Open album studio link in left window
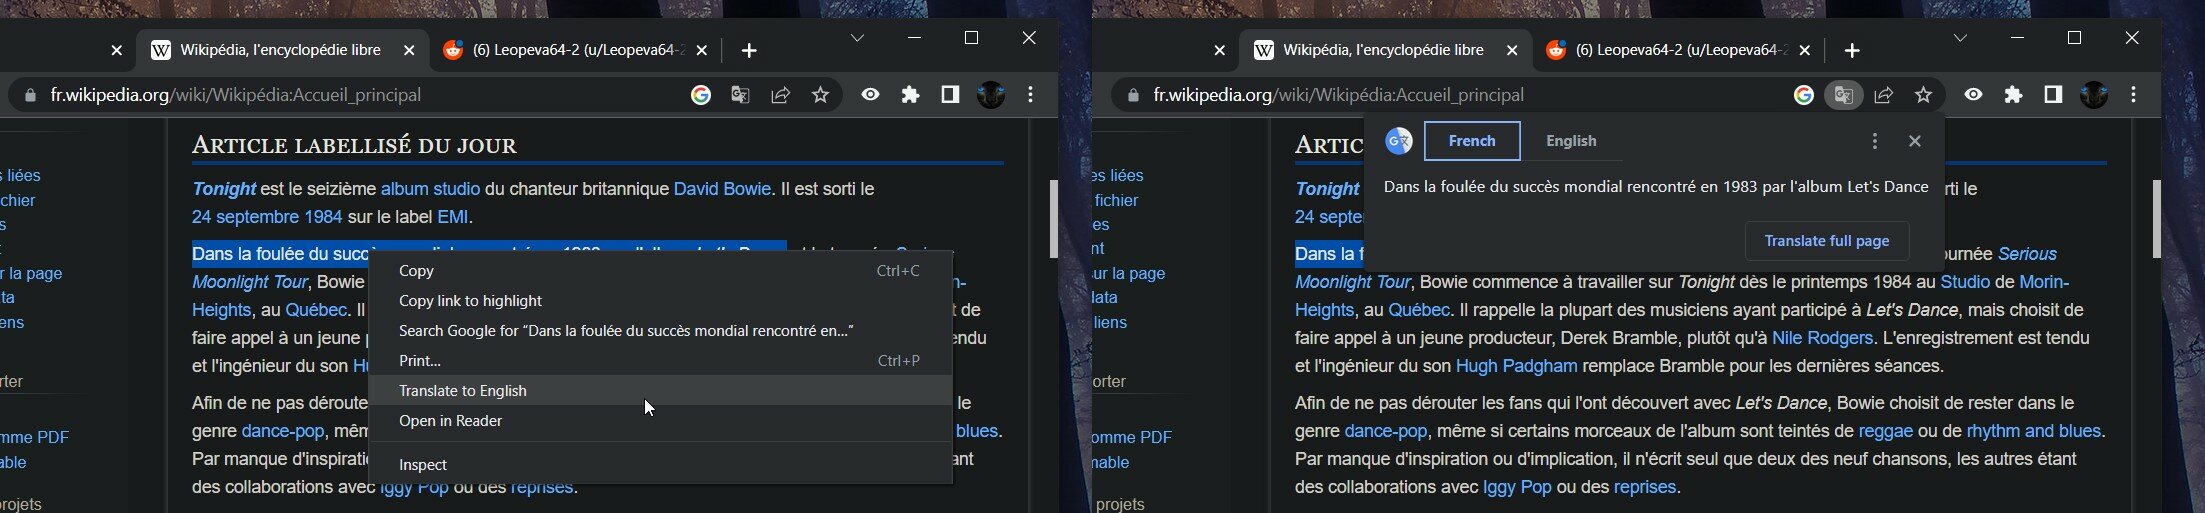The height and width of the screenshot is (513, 2205). (x=430, y=188)
